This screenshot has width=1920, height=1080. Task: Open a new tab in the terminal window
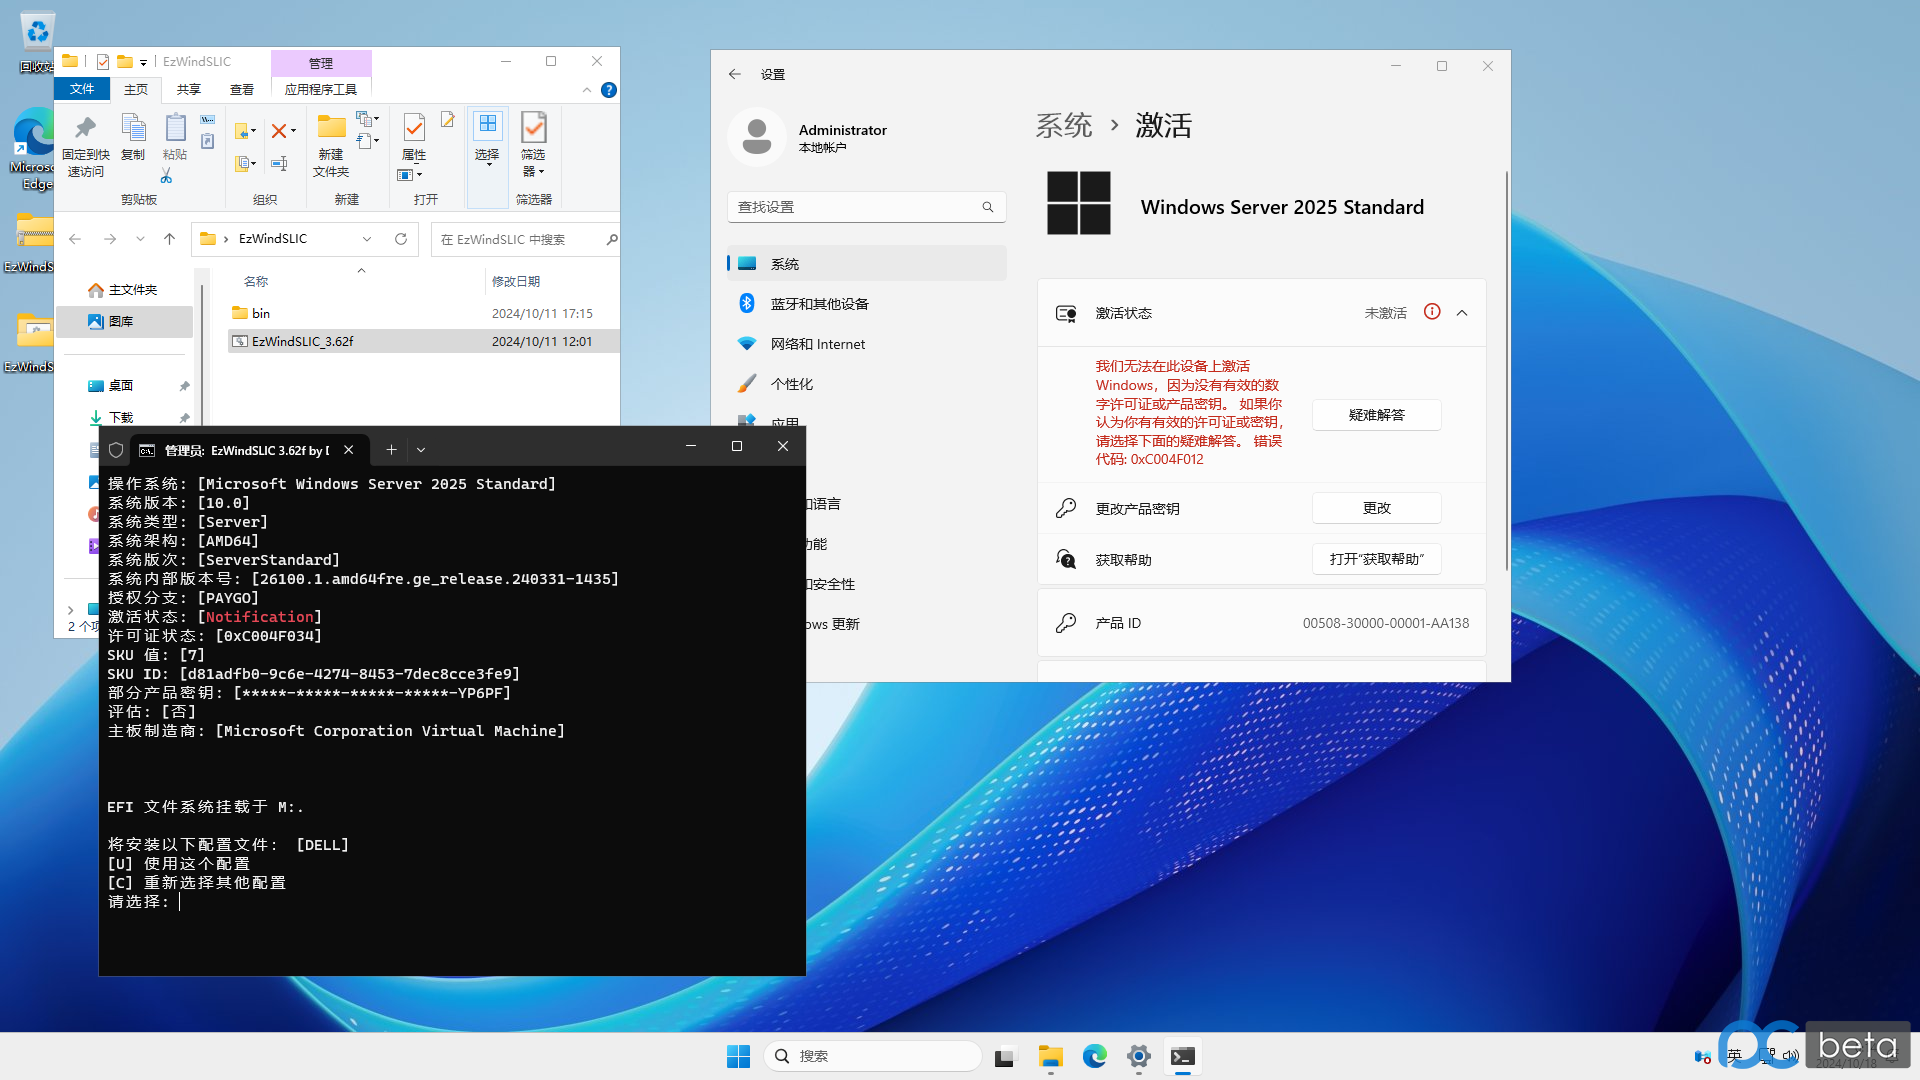[x=391, y=450]
